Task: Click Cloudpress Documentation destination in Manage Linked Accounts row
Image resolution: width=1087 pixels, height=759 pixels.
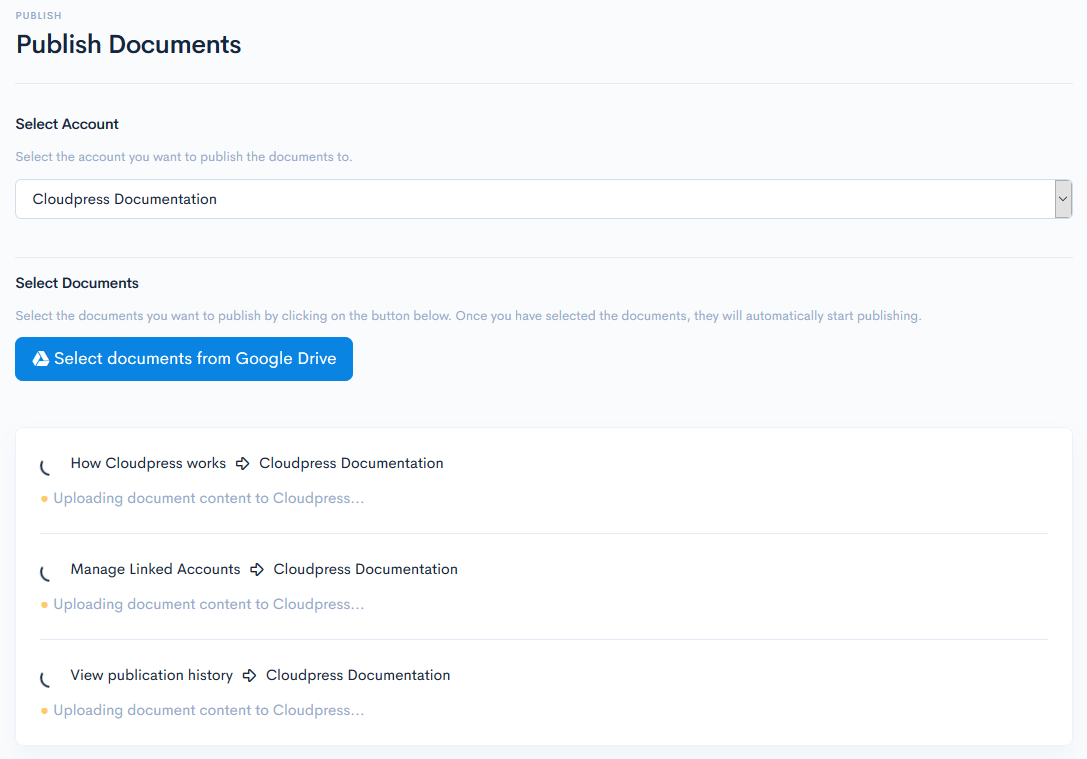Action: [365, 569]
